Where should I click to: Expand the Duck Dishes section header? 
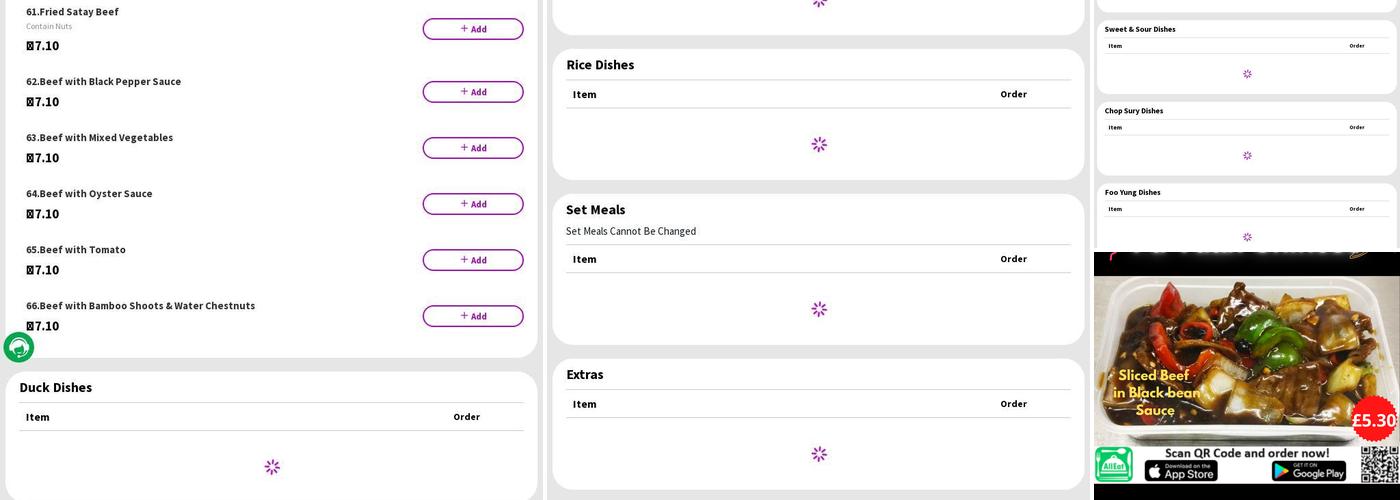click(x=56, y=388)
